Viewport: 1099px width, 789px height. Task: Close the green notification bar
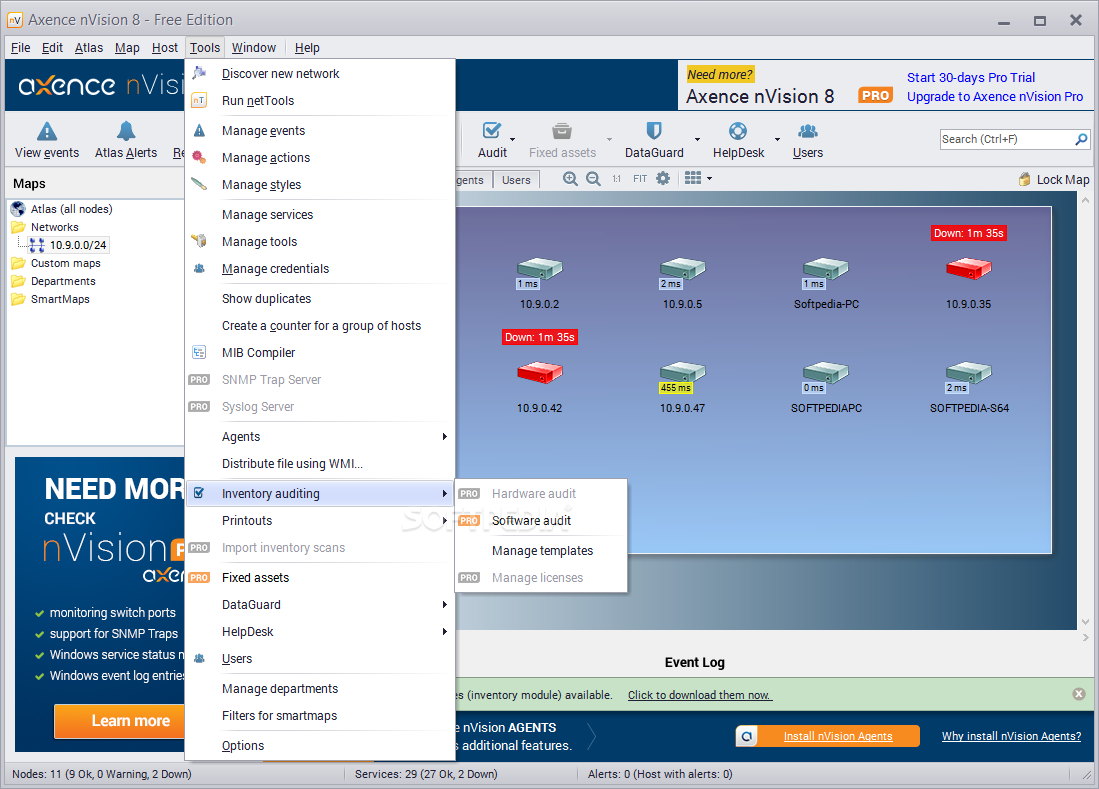tap(1079, 694)
